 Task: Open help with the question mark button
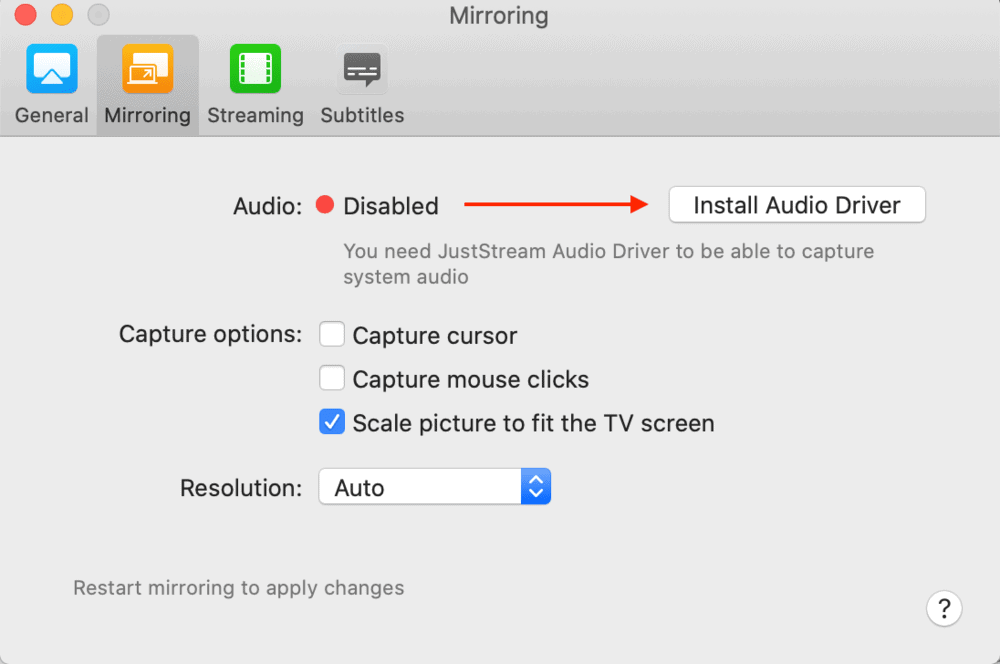click(944, 609)
